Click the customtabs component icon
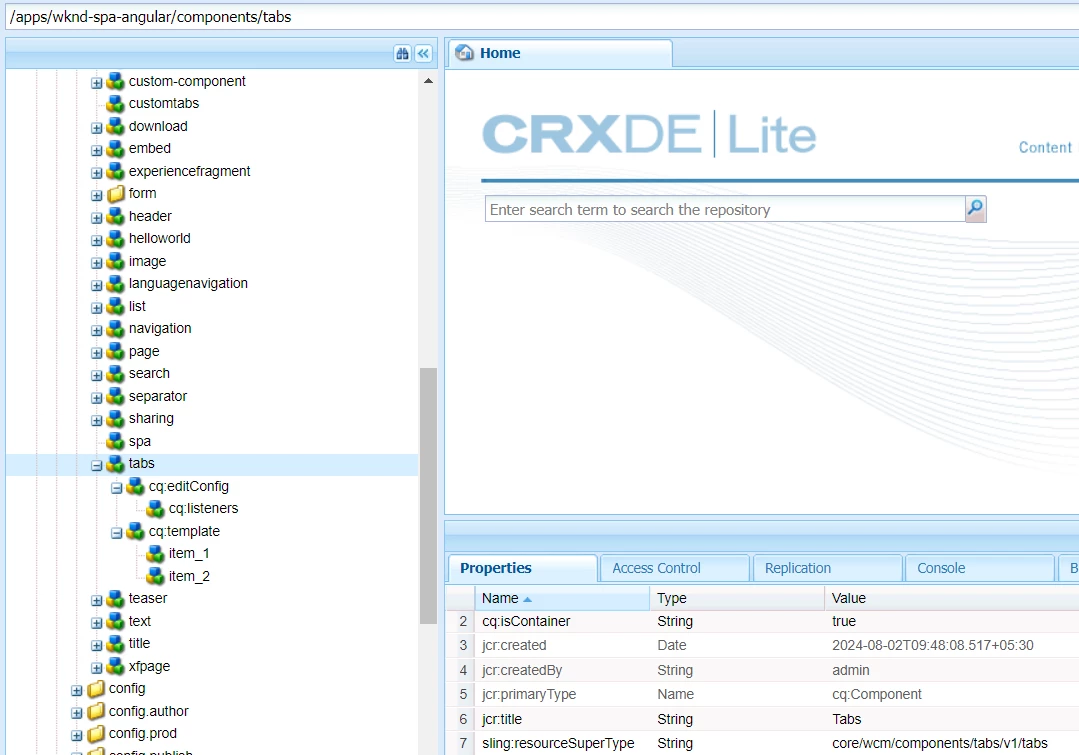Screen dimensions: 1079x755 pos(116,103)
